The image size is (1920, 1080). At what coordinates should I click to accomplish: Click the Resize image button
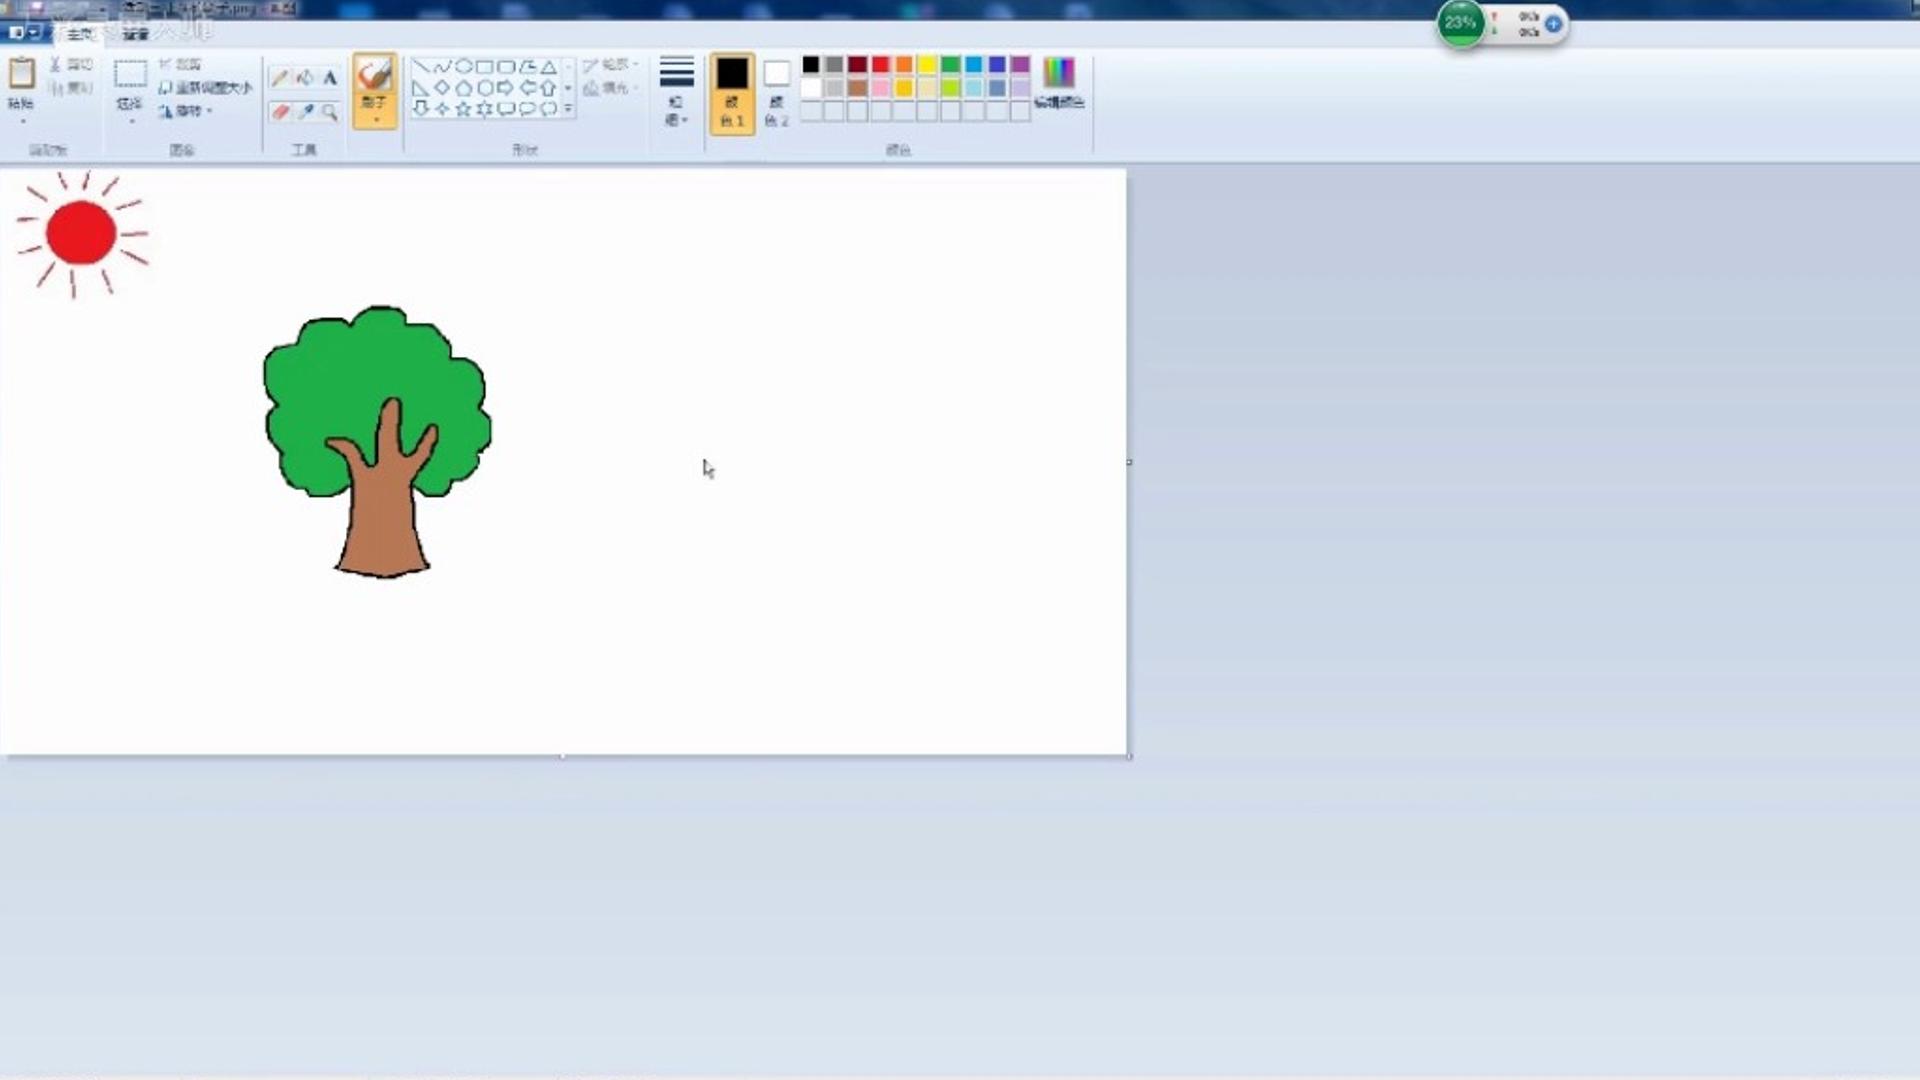[205, 88]
